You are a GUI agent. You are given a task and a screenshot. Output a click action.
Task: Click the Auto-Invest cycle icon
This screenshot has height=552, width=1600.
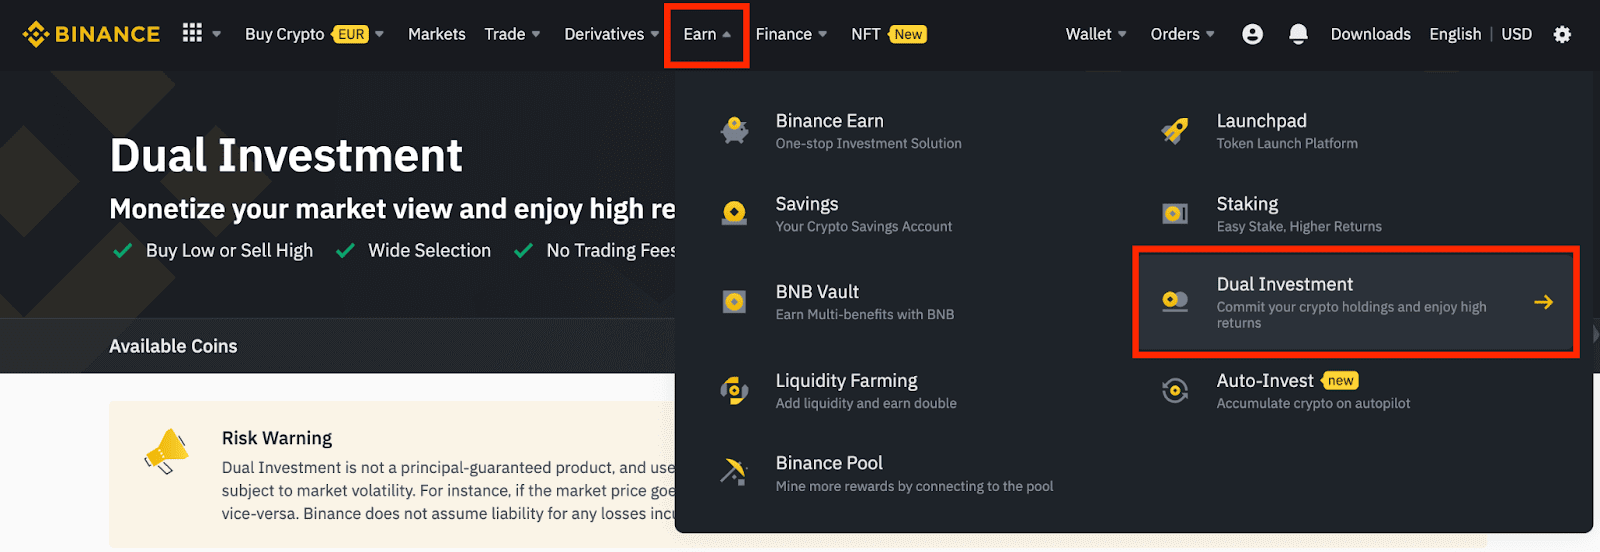tap(1175, 391)
